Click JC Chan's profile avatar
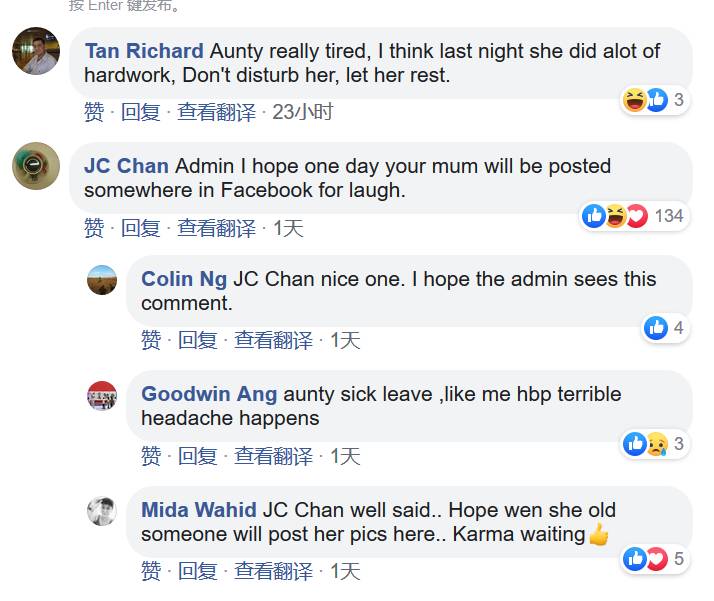Viewport: 714px width, 601px height. [x=35, y=166]
